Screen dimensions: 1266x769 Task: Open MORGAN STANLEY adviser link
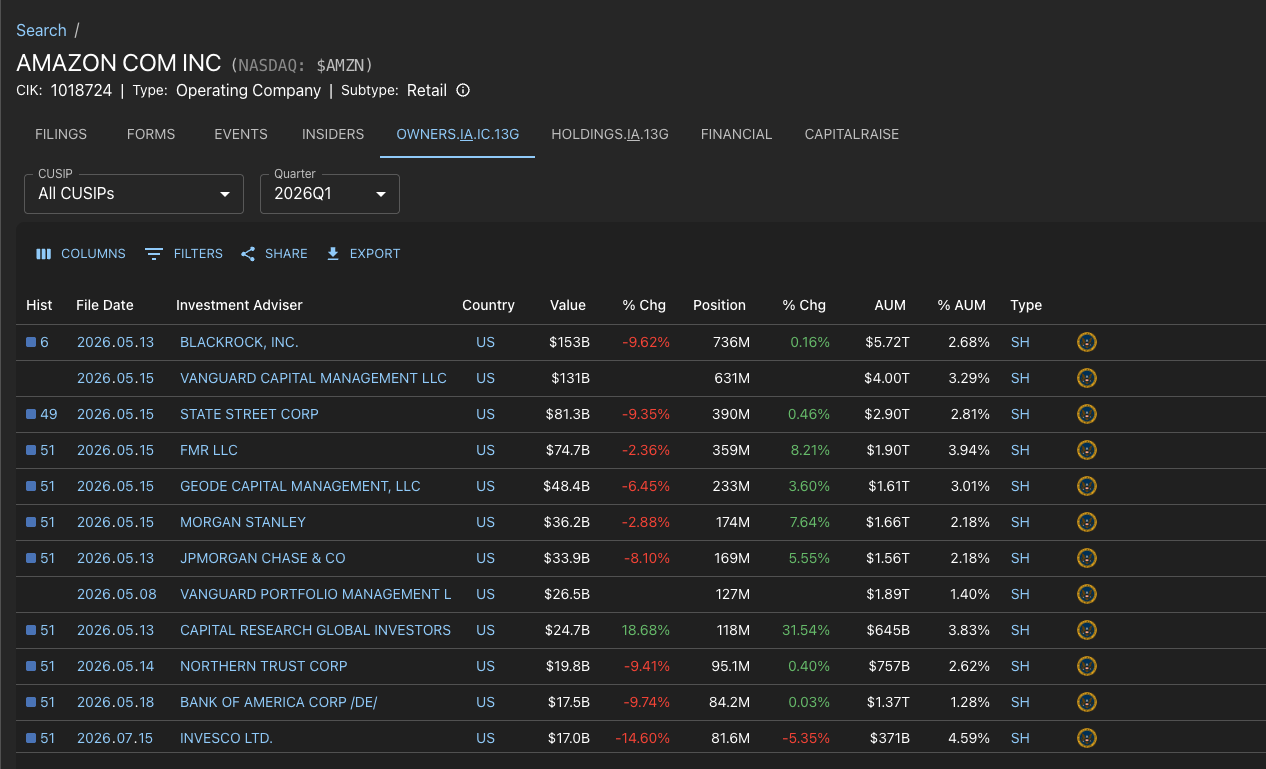tap(243, 522)
